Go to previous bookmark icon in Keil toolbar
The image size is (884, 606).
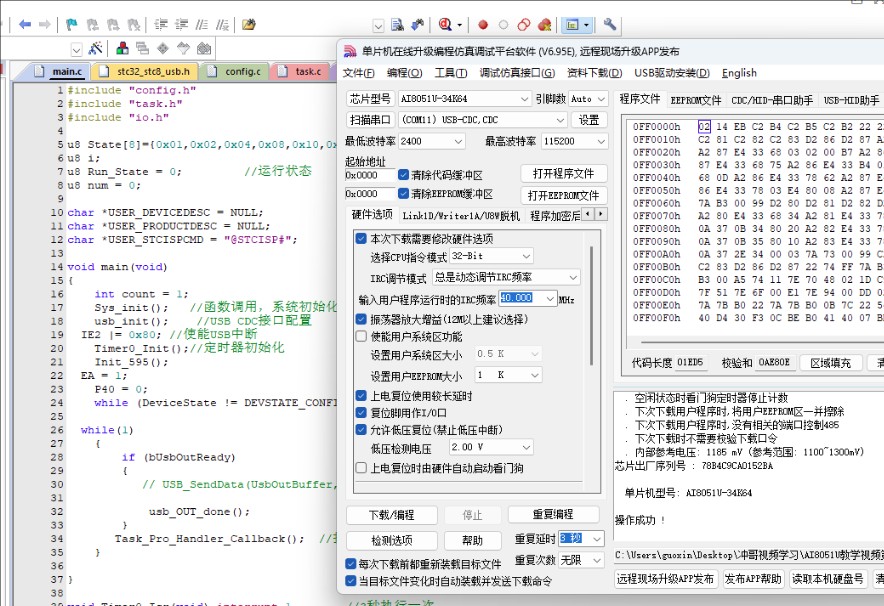coord(92,24)
